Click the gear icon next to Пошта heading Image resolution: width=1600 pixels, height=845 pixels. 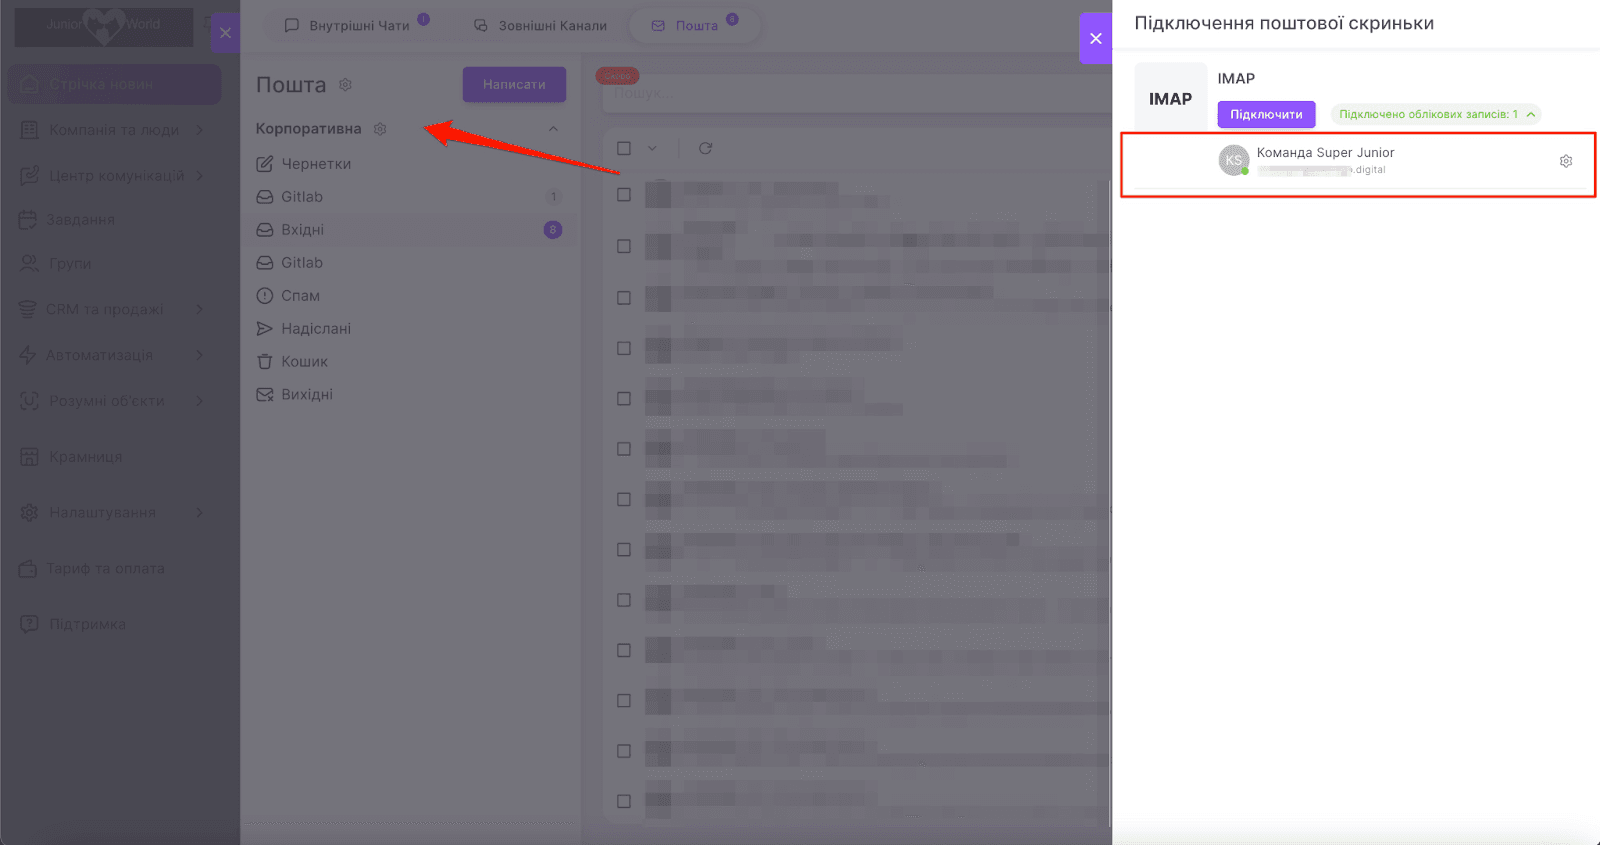(x=346, y=85)
